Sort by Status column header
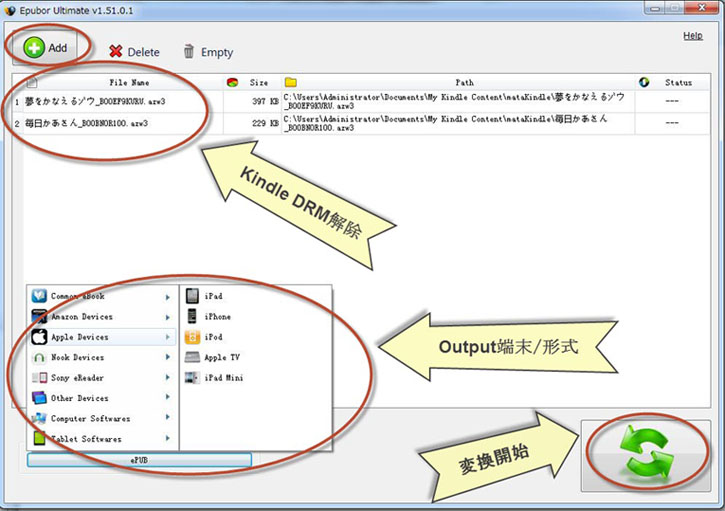 tap(678, 82)
